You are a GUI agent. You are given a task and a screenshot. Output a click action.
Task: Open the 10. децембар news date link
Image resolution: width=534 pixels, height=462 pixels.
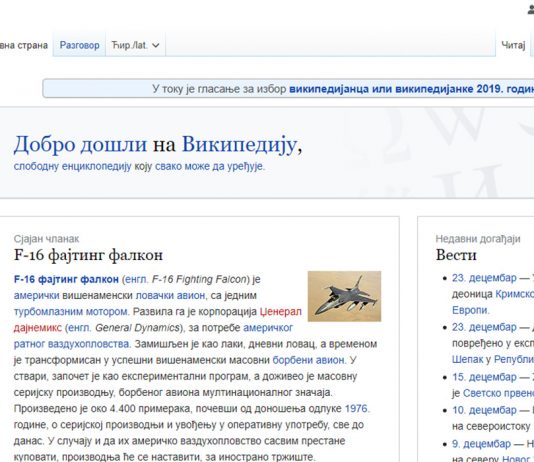484,410
